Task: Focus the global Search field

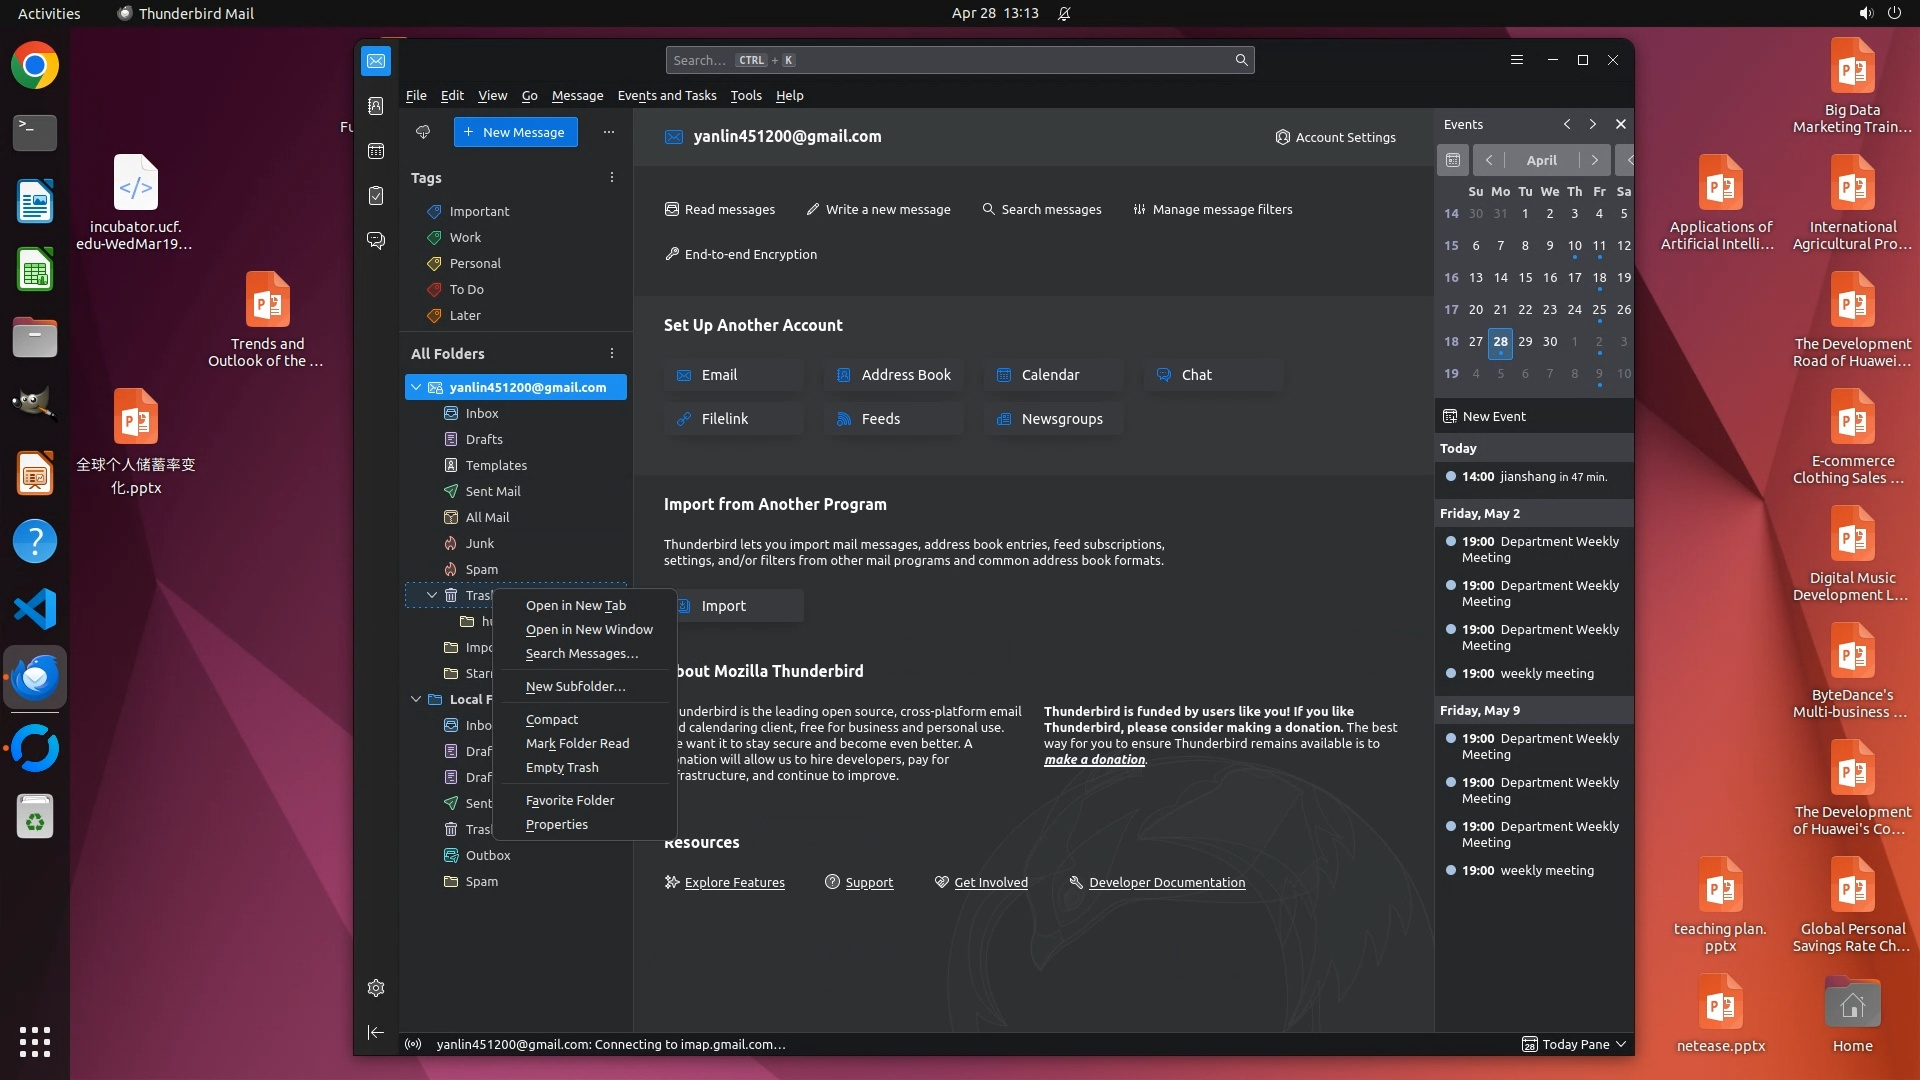Action: pyautogui.click(x=950, y=60)
